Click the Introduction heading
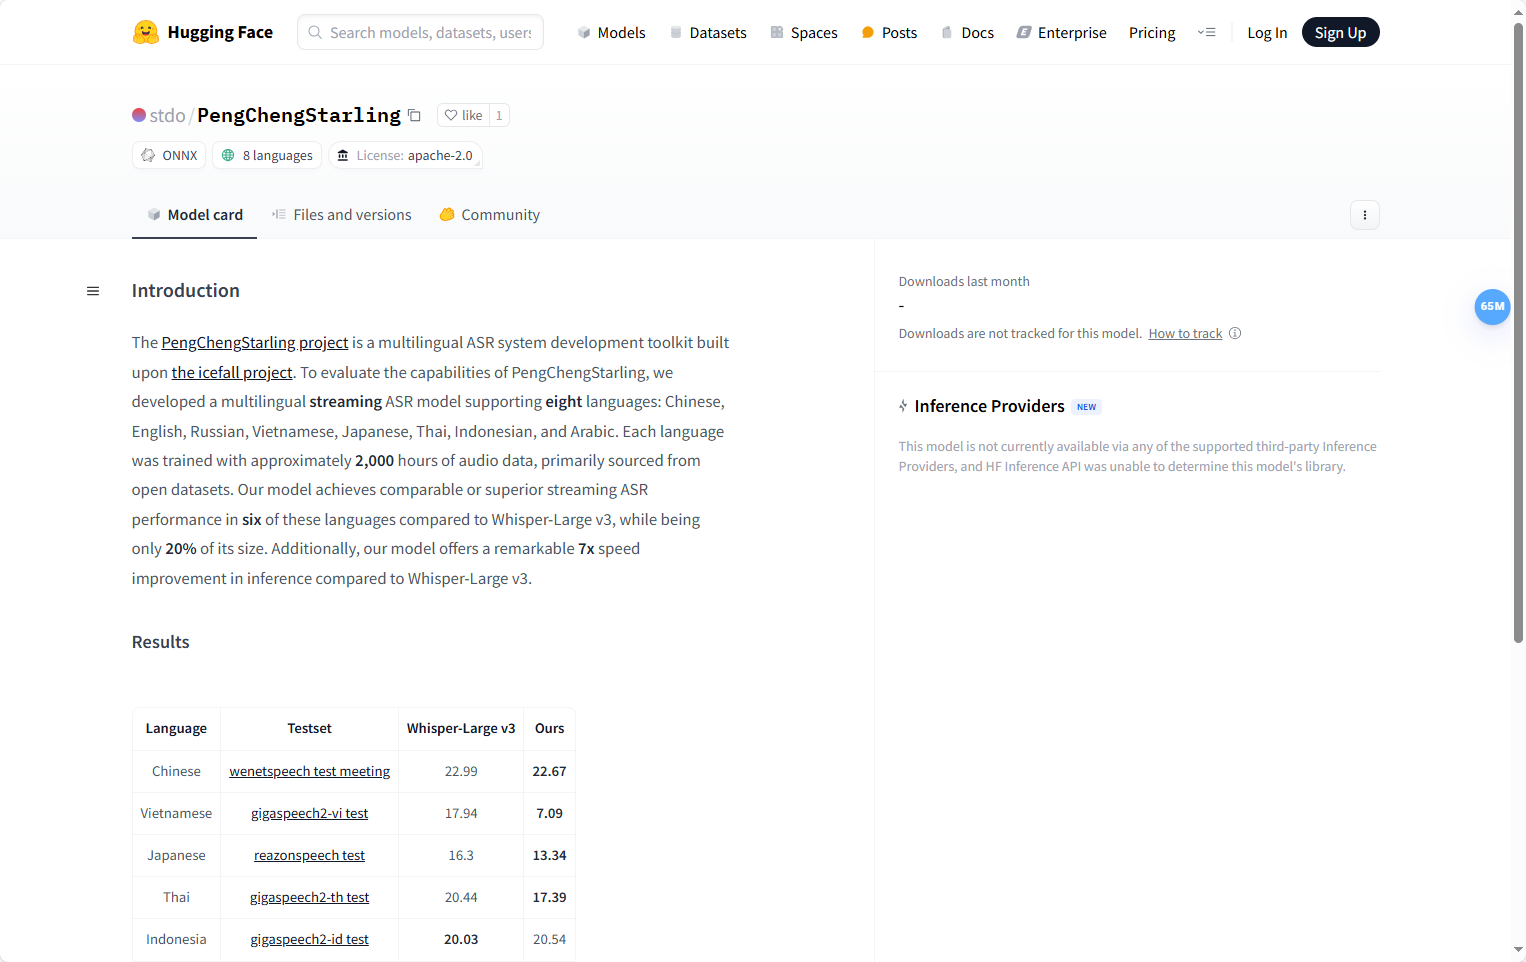The width and height of the screenshot is (1526, 962). [186, 291]
